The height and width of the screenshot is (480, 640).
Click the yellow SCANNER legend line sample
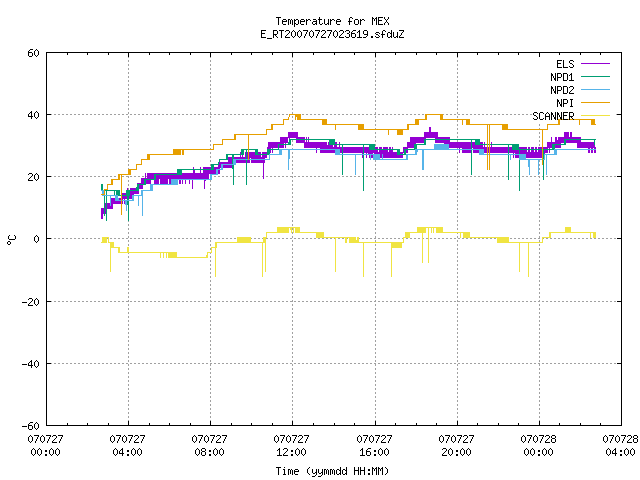pyautogui.click(x=595, y=116)
